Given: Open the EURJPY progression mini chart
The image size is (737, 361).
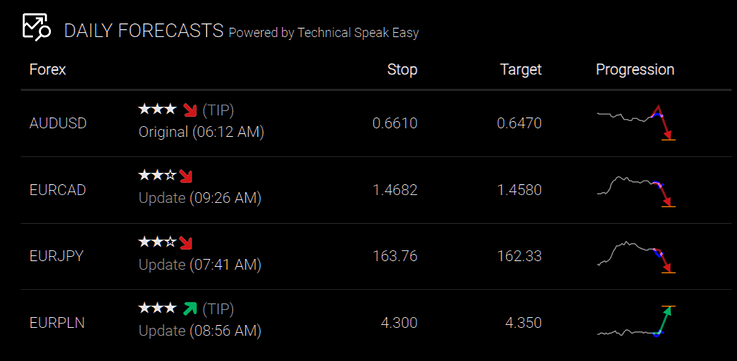Looking at the screenshot, I should point(636,257).
